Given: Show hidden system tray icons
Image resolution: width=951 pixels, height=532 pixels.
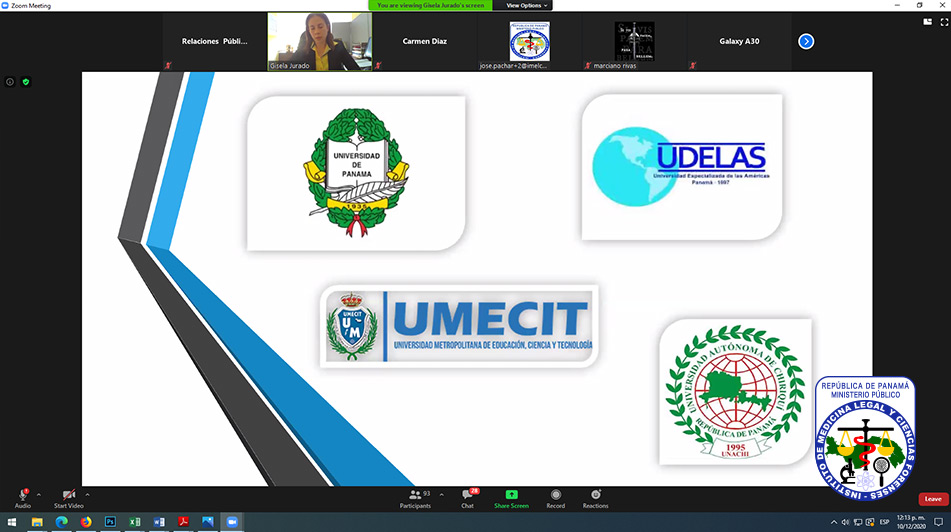Looking at the screenshot, I should [834, 522].
